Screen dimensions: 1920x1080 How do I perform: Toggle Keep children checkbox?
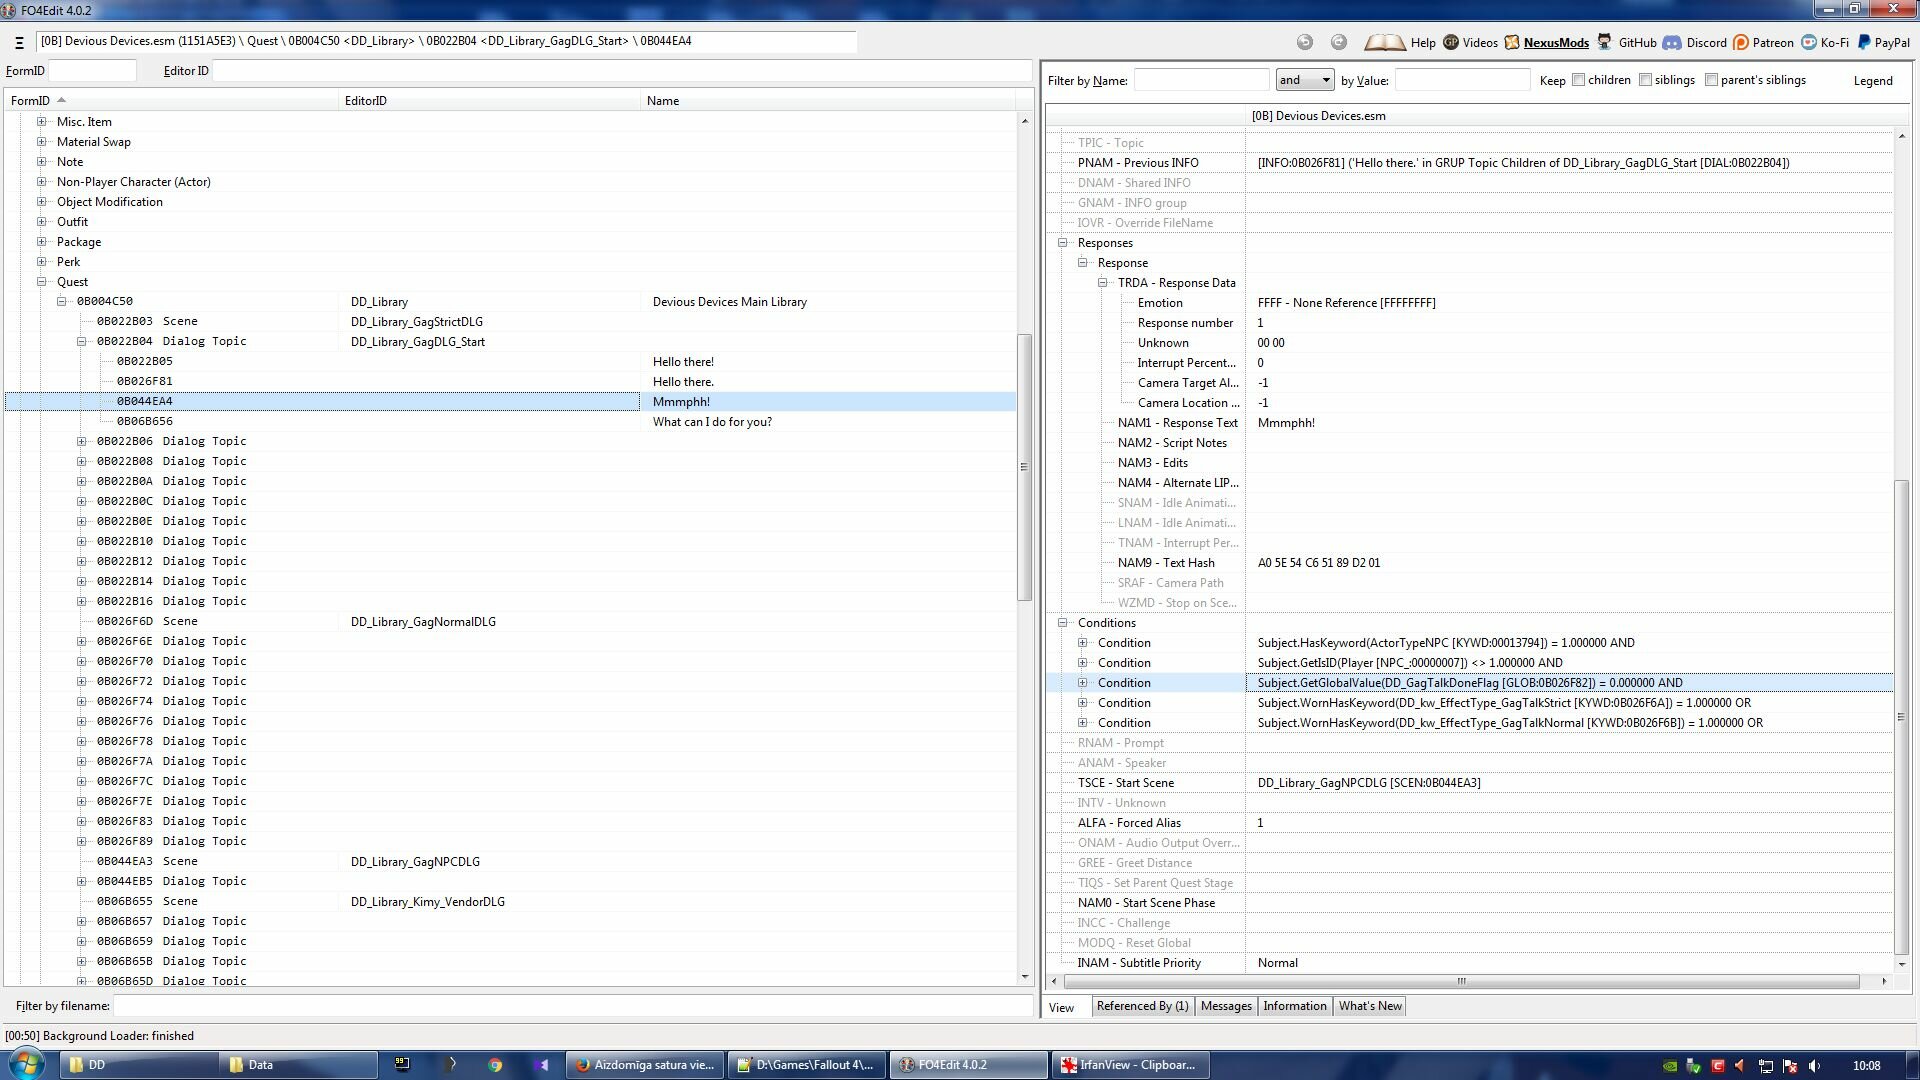pos(1578,80)
